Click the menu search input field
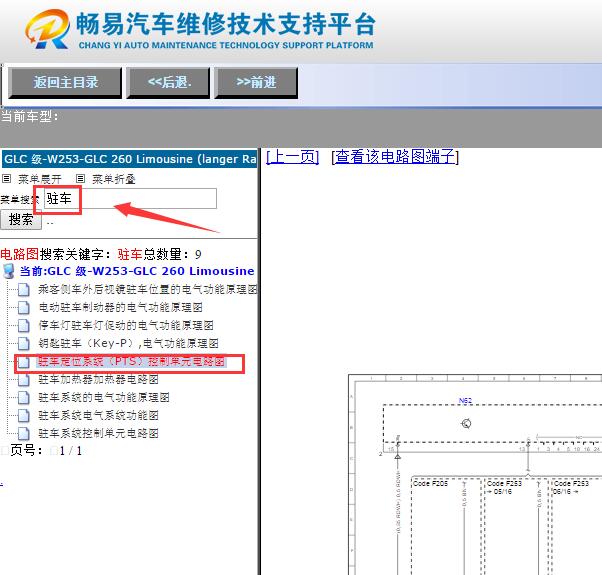This screenshot has height=575, width=602. pyautogui.click(x=131, y=198)
